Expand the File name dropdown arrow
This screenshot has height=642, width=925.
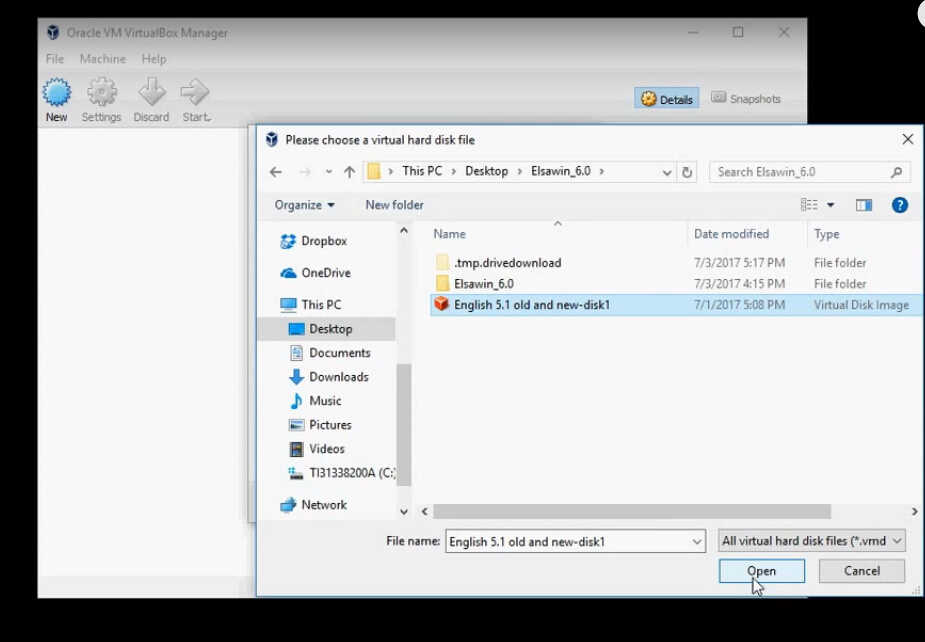[x=697, y=541]
